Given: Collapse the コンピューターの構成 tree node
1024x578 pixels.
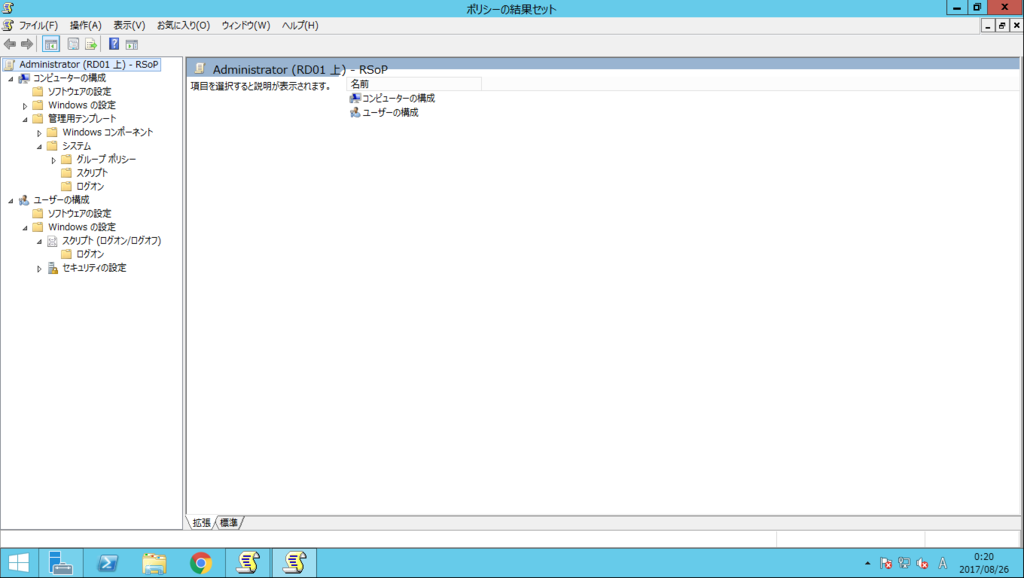Looking at the screenshot, I should (x=10, y=78).
